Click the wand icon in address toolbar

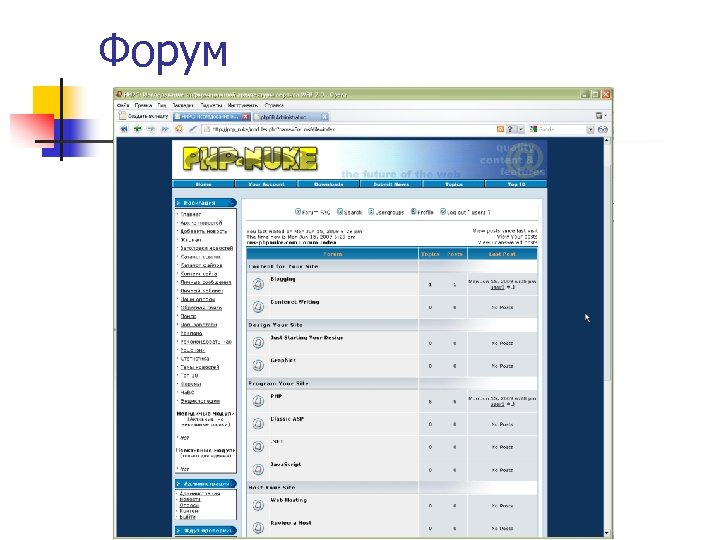193,129
